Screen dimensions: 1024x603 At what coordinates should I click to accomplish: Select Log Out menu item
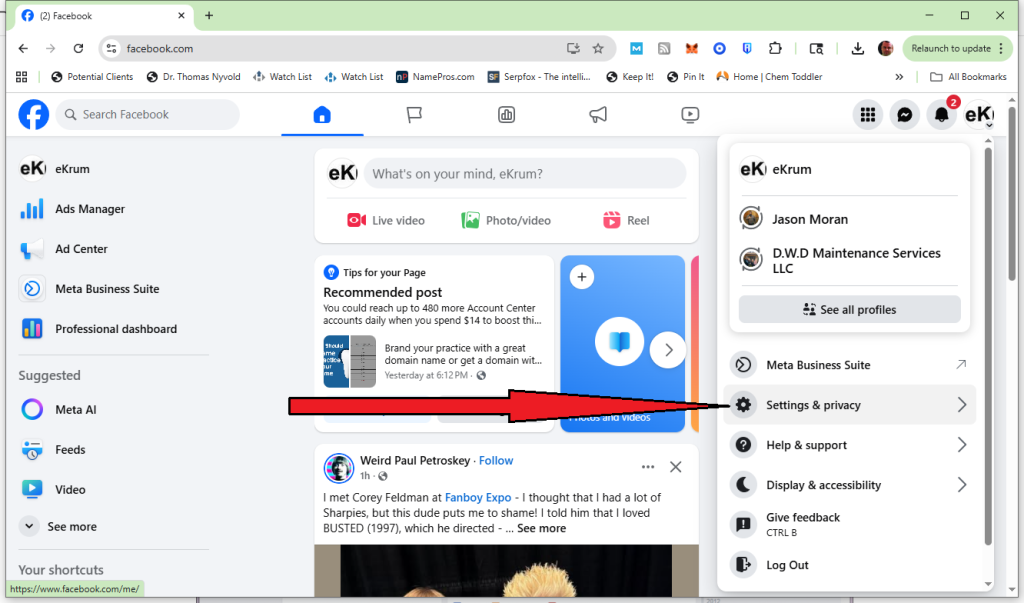coord(786,565)
